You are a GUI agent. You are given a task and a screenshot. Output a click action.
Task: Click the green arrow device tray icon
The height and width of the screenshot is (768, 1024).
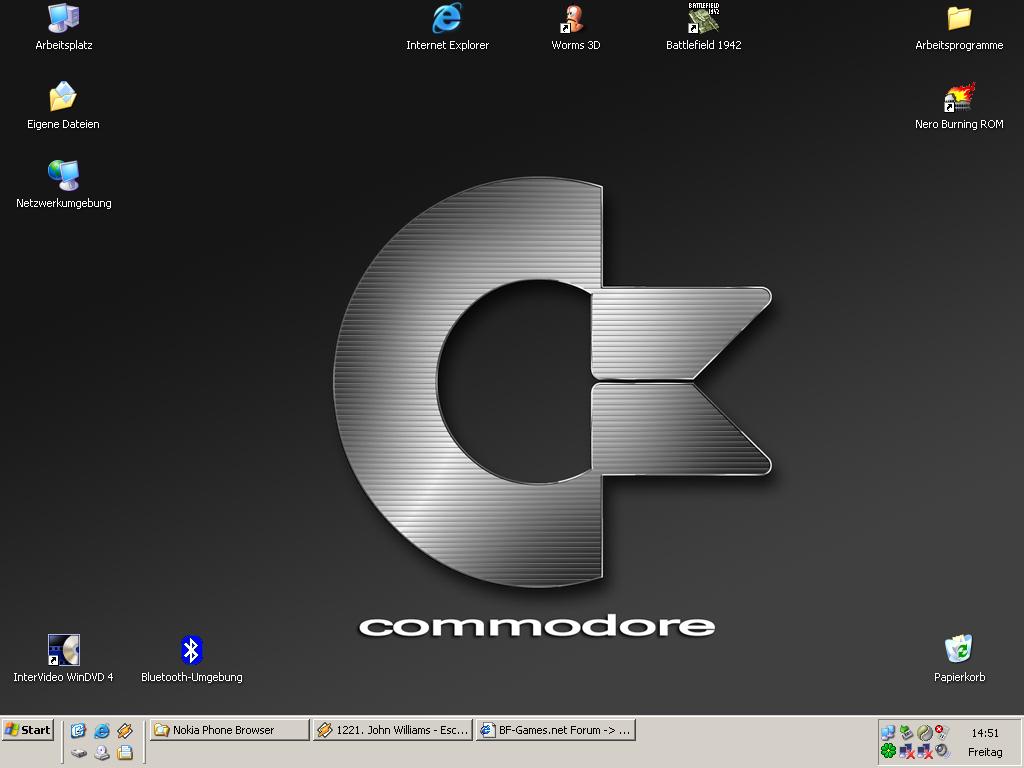click(x=906, y=732)
